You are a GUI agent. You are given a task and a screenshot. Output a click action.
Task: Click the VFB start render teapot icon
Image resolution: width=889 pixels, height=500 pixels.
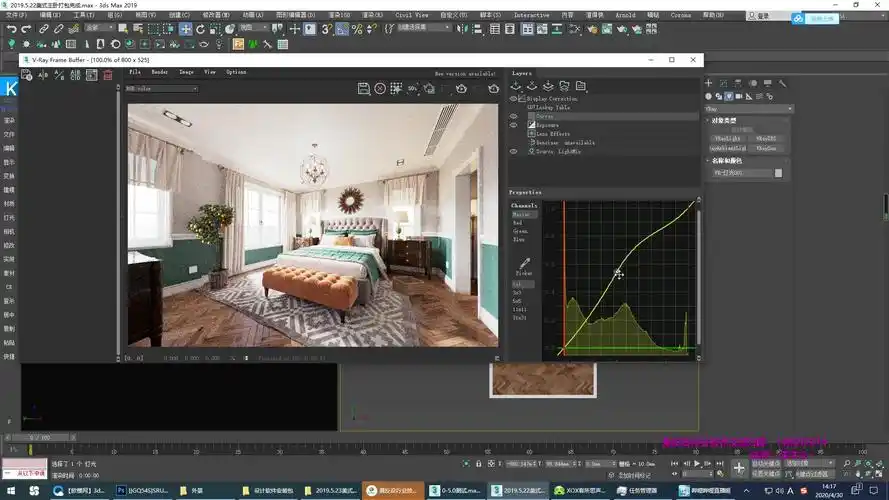[x=494, y=88]
